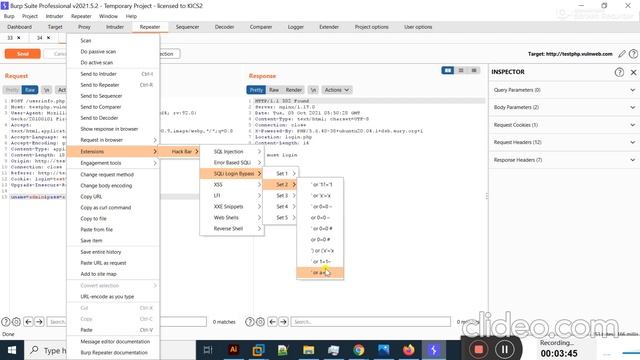Open Inspector help icon

pyautogui.click(x=619, y=72)
